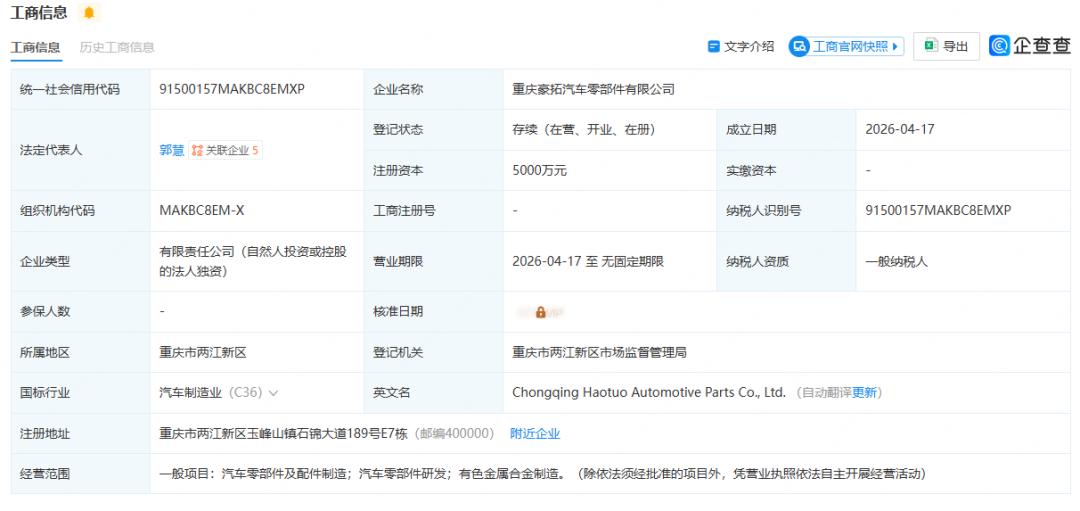The image size is (1080, 511).
Task: Click 重庆市两江新区 in 所属地区 row
Action: 202,353
